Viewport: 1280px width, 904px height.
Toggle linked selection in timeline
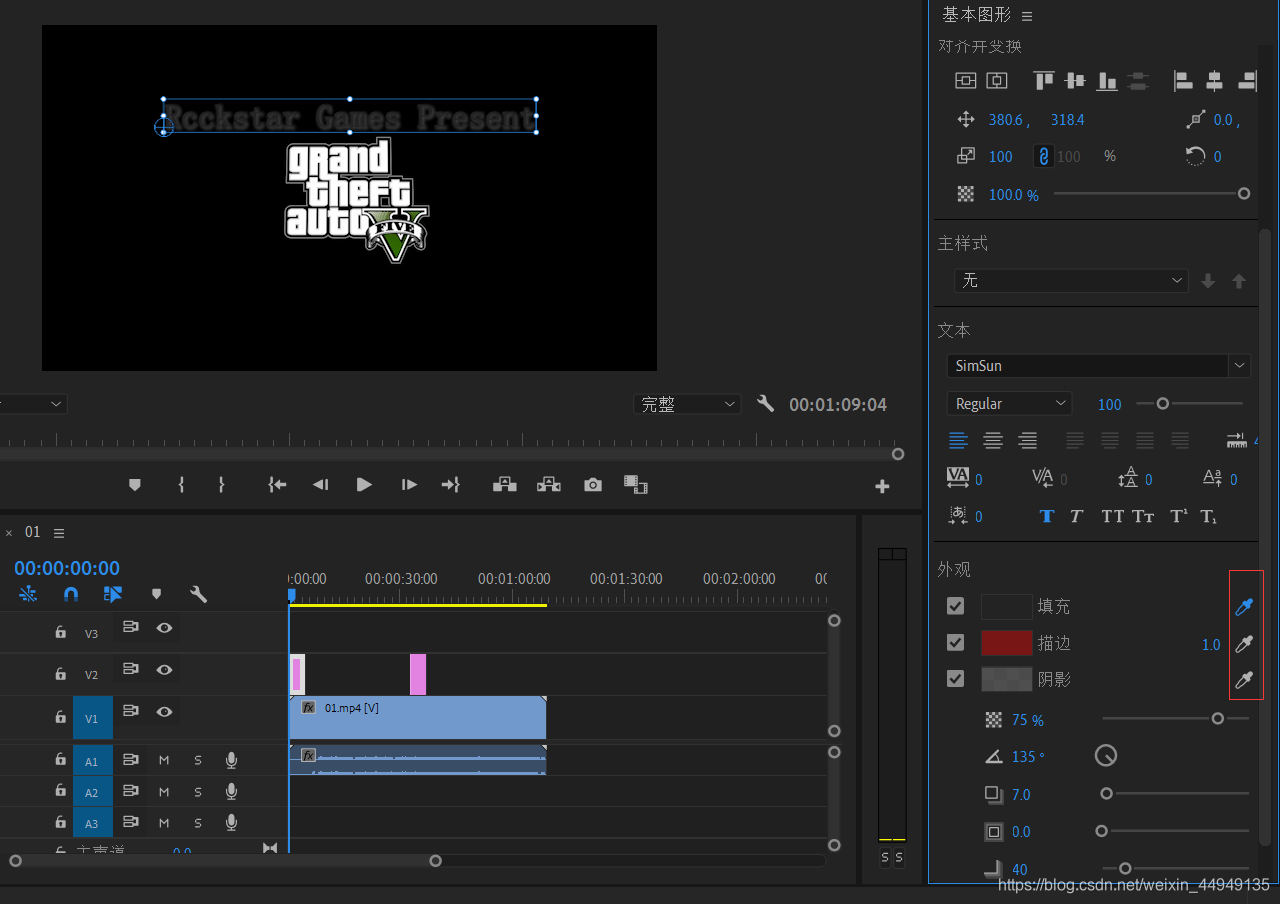113,594
